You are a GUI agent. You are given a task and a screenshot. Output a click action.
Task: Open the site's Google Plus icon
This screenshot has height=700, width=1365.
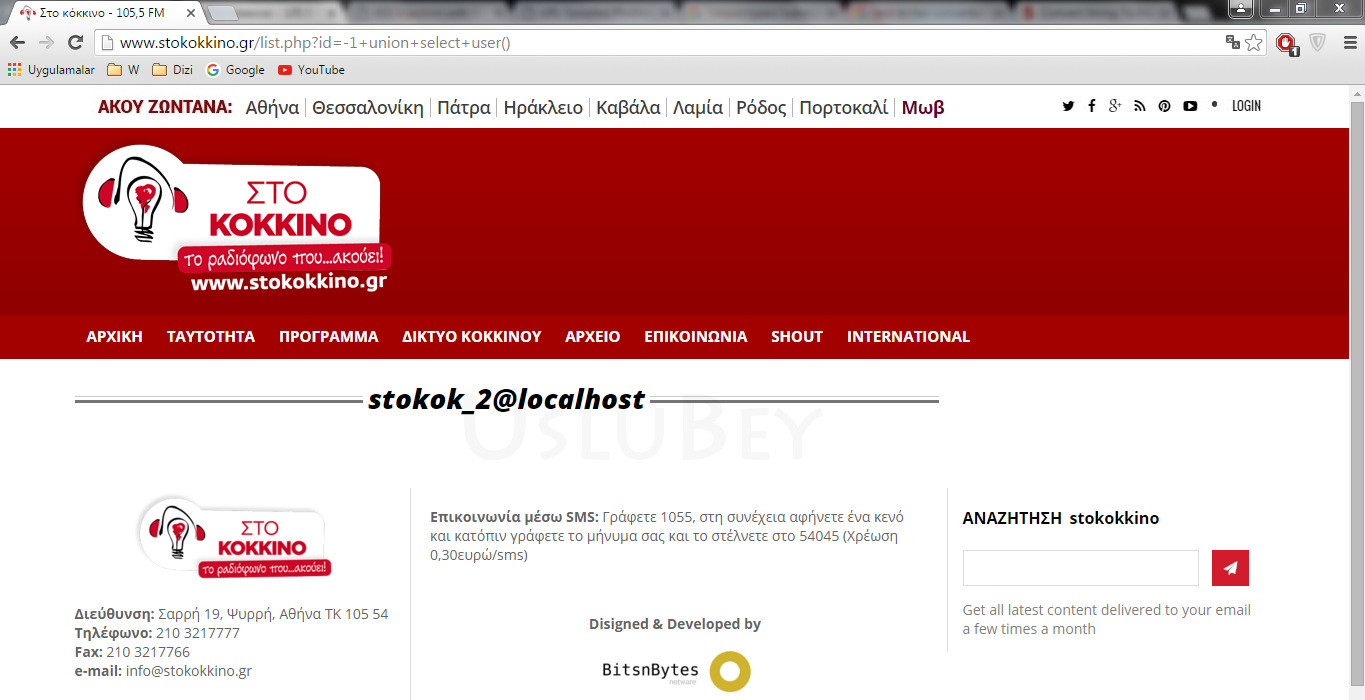[1115, 106]
